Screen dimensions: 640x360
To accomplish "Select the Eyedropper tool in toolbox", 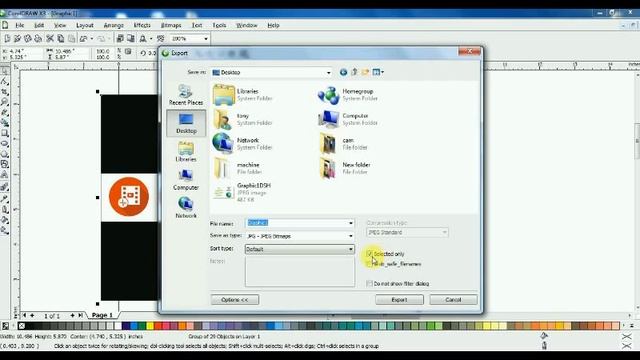I will click(x=4, y=199).
